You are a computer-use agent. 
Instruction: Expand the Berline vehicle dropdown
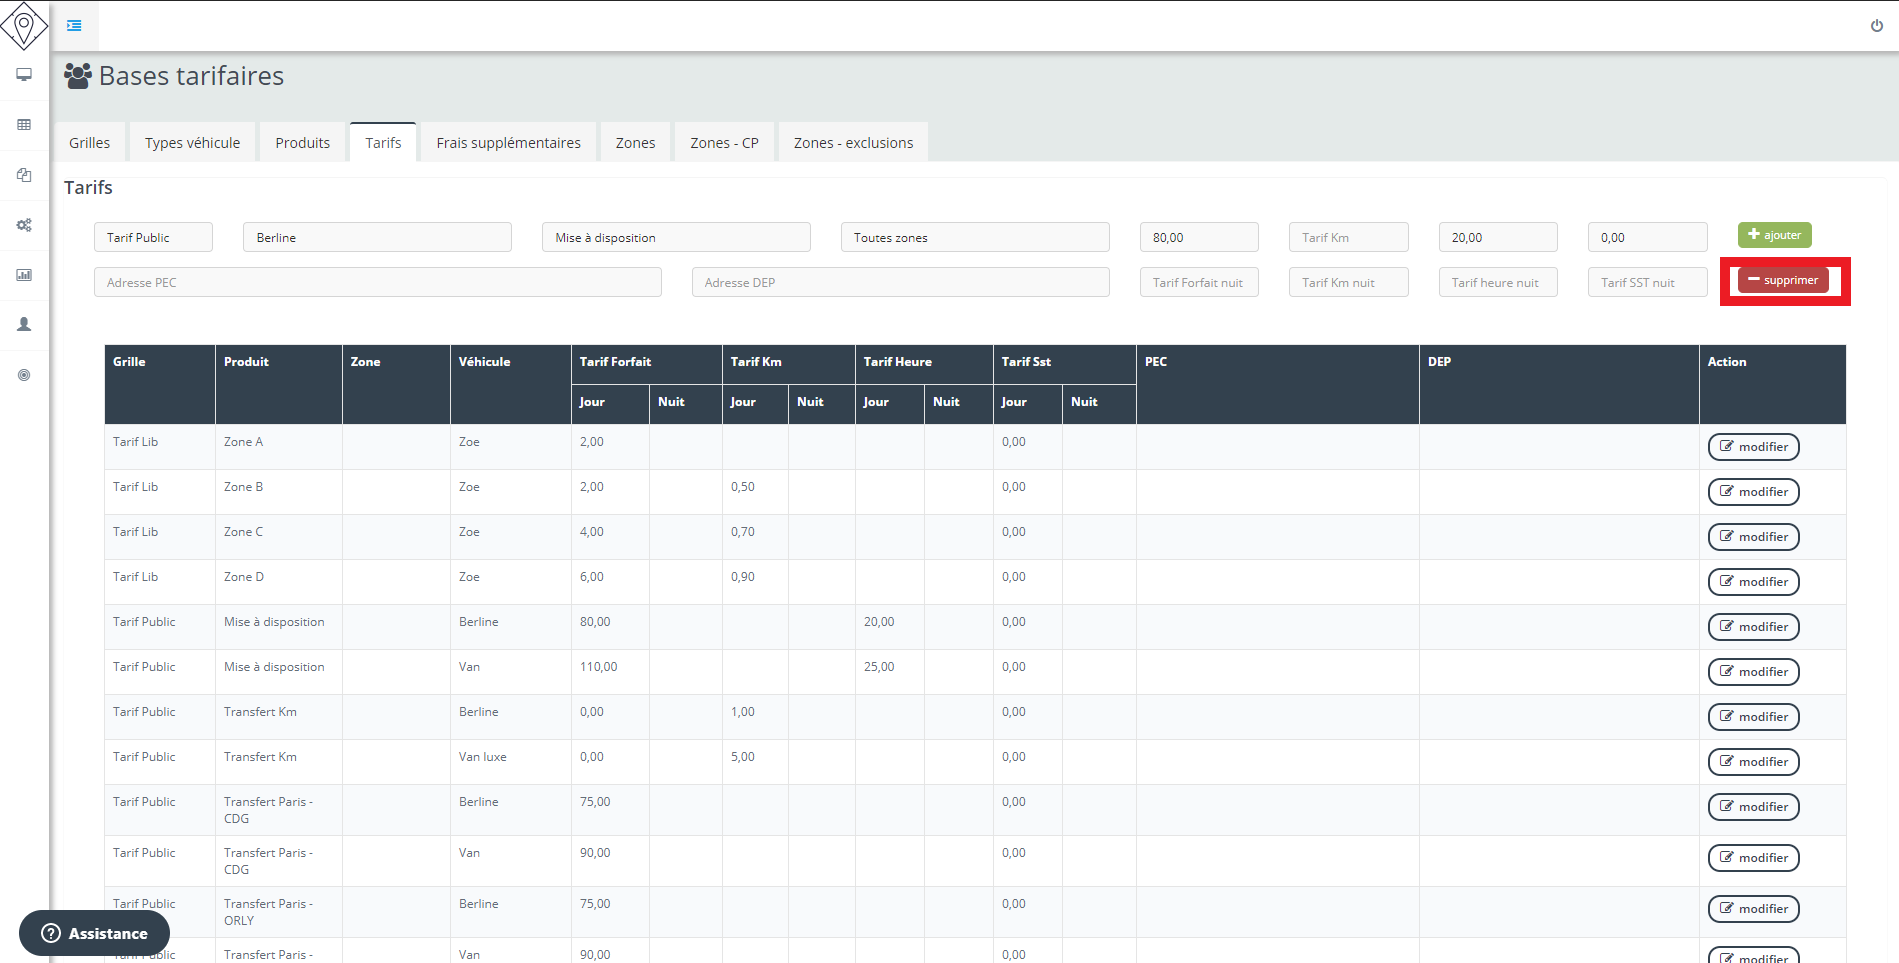click(377, 238)
